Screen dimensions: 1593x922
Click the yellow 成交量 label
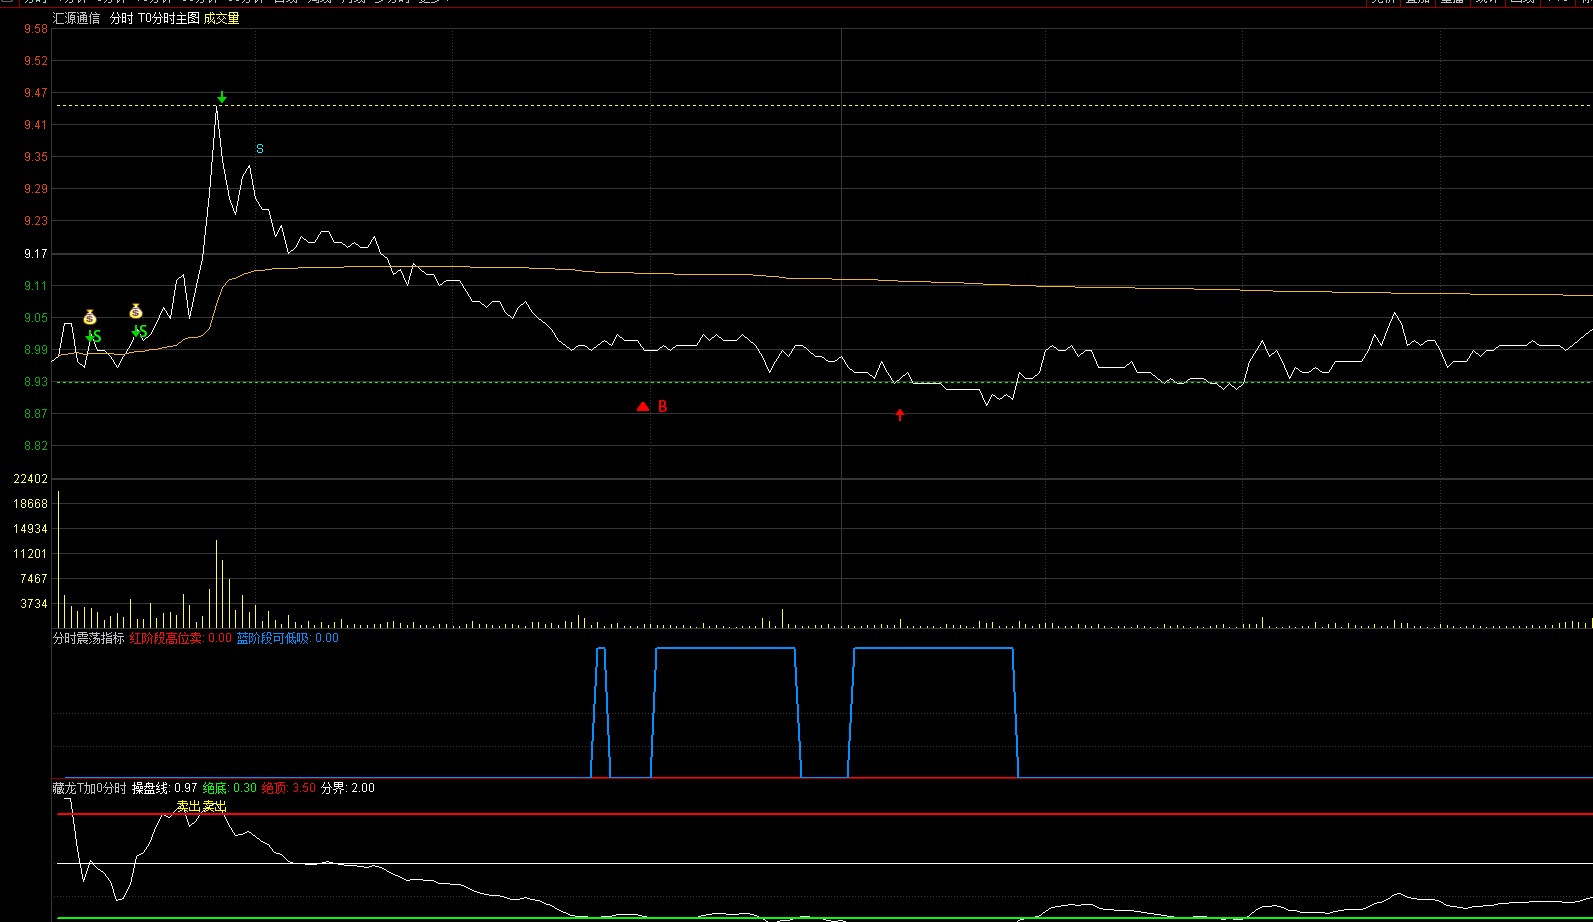222,18
